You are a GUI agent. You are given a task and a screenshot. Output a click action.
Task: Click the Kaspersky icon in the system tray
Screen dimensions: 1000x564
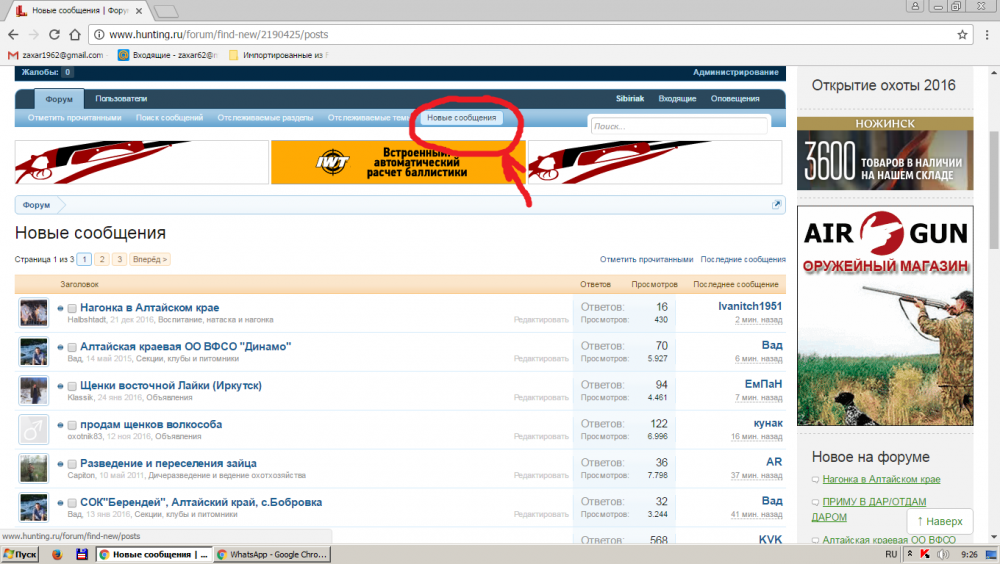925,554
